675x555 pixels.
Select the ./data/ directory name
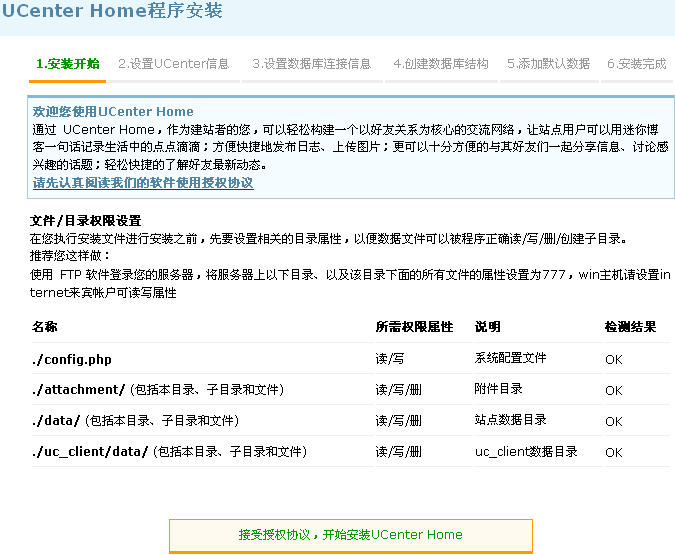point(56,420)
